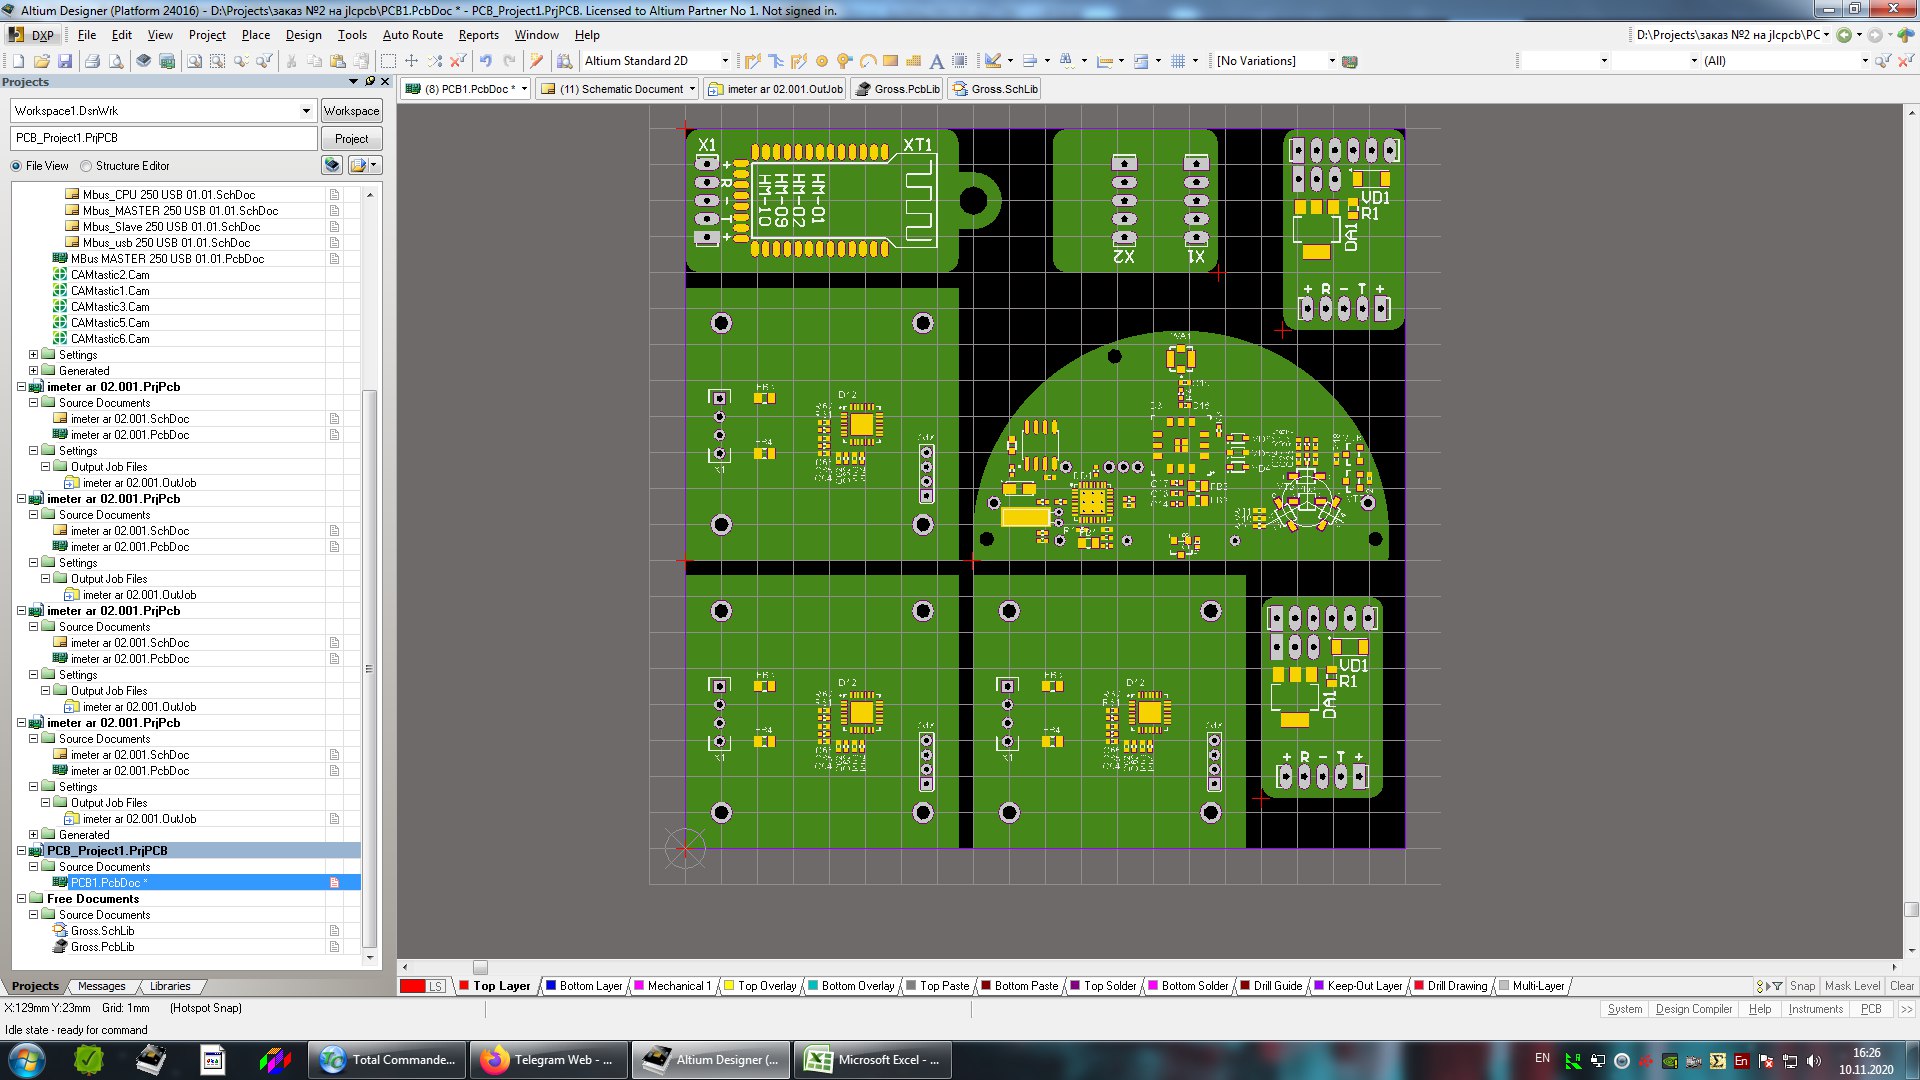Open print preview
This screenshot has width=1920, height=1080.
point(116,61)
